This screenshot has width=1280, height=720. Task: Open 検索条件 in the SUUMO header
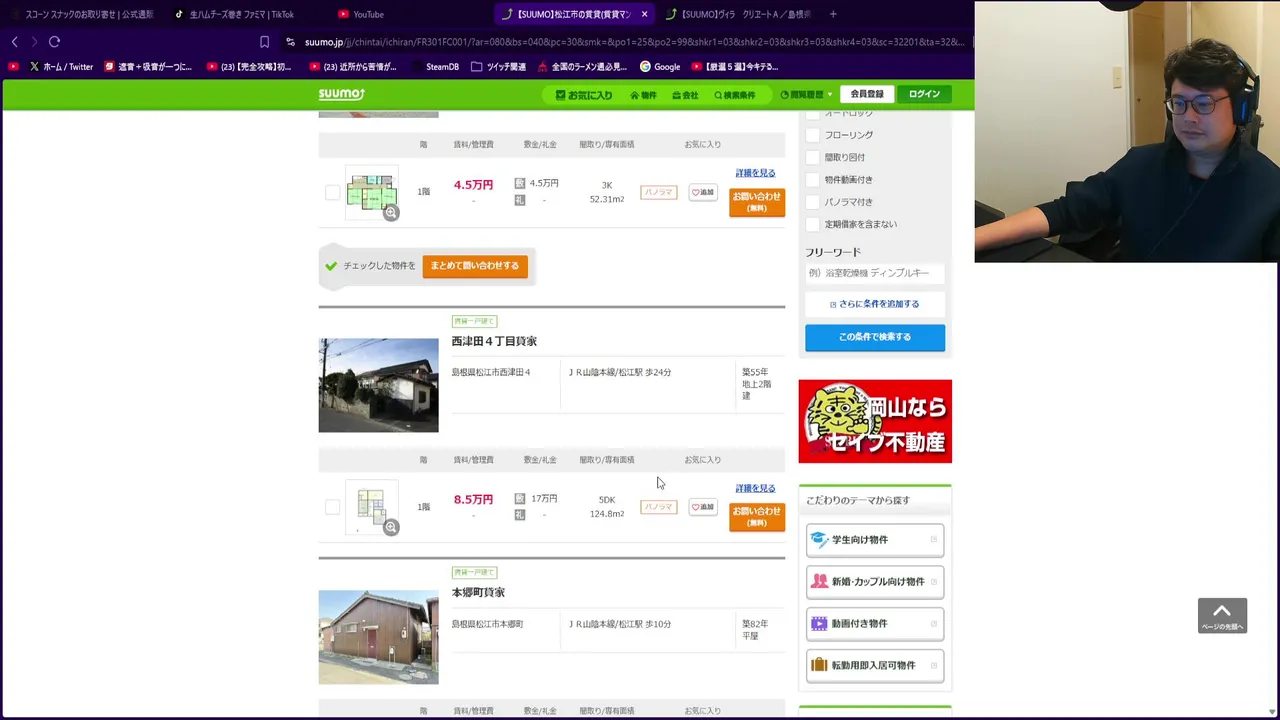click(735, 95)
